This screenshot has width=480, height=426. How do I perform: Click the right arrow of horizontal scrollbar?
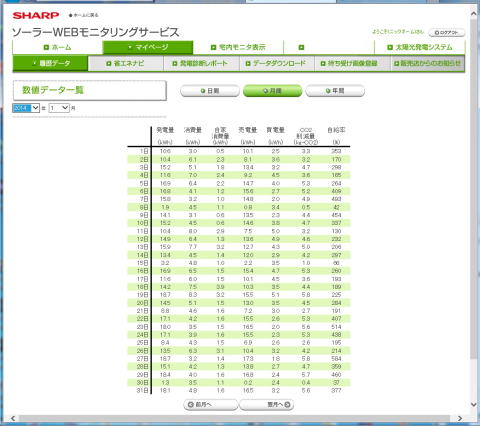(460, 418)
